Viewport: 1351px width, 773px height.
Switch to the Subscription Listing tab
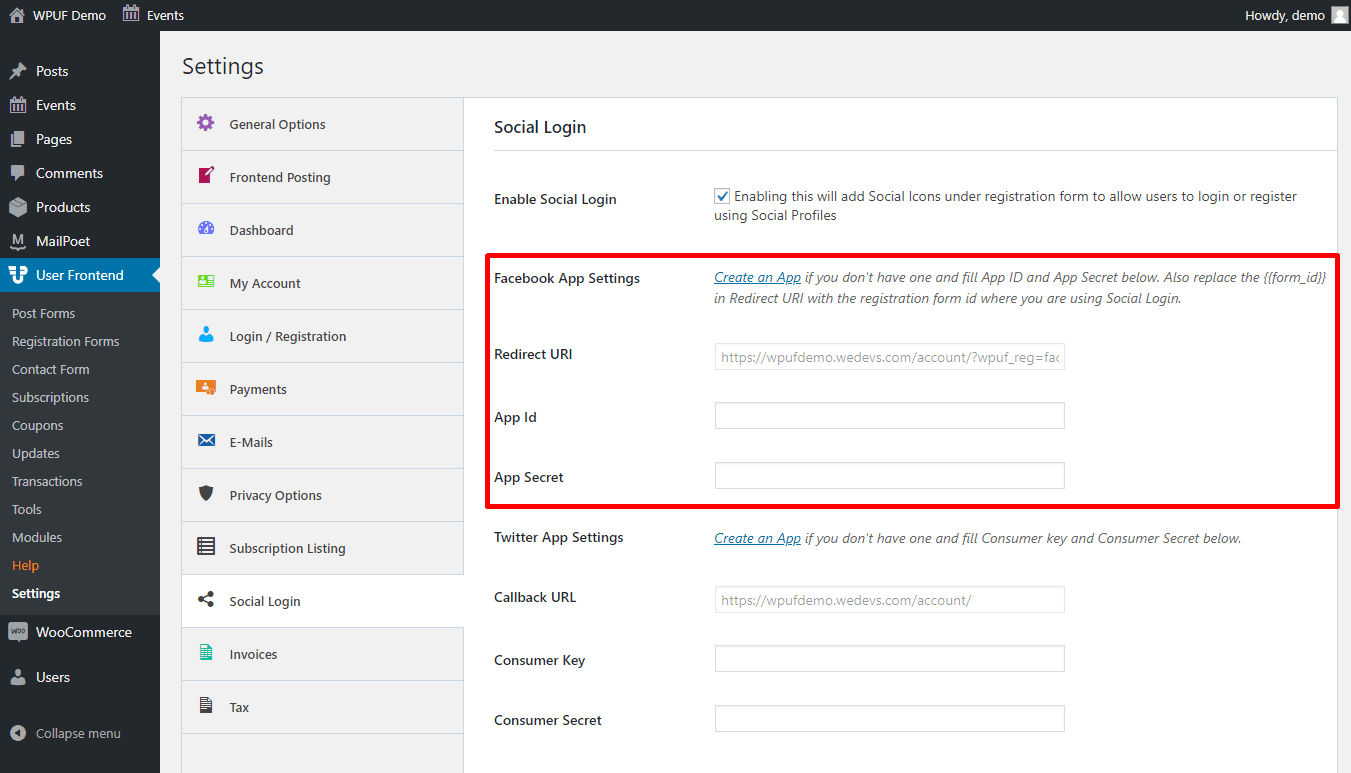coord(288,547)
